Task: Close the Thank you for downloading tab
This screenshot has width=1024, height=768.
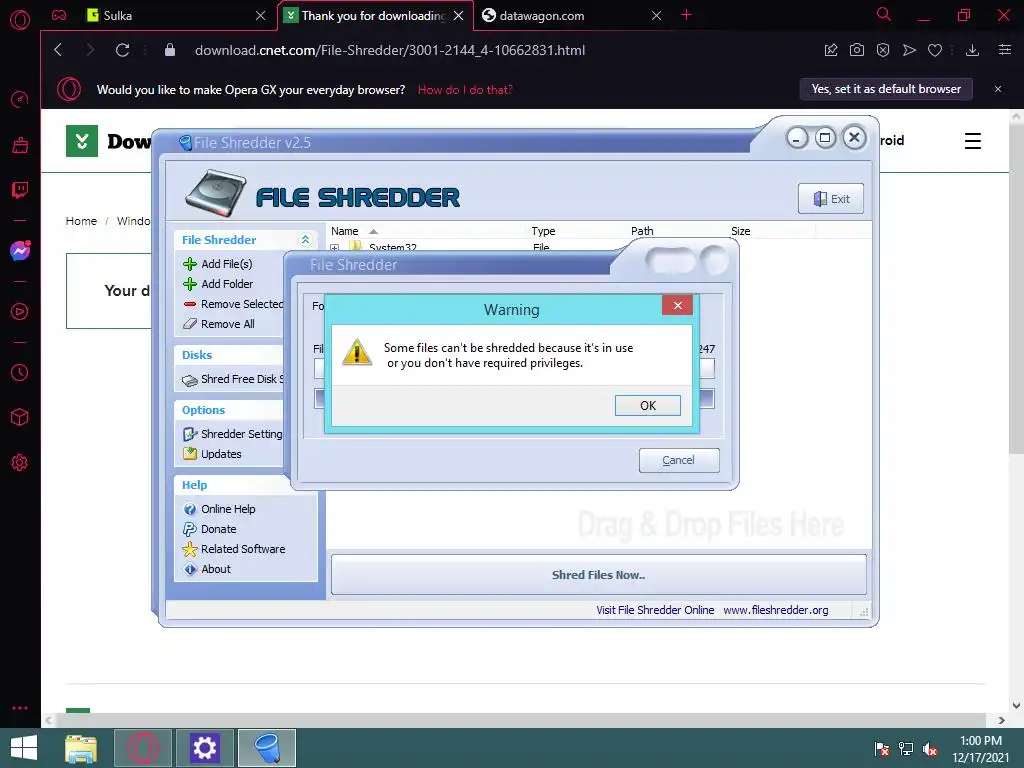Action: (458, 16)
